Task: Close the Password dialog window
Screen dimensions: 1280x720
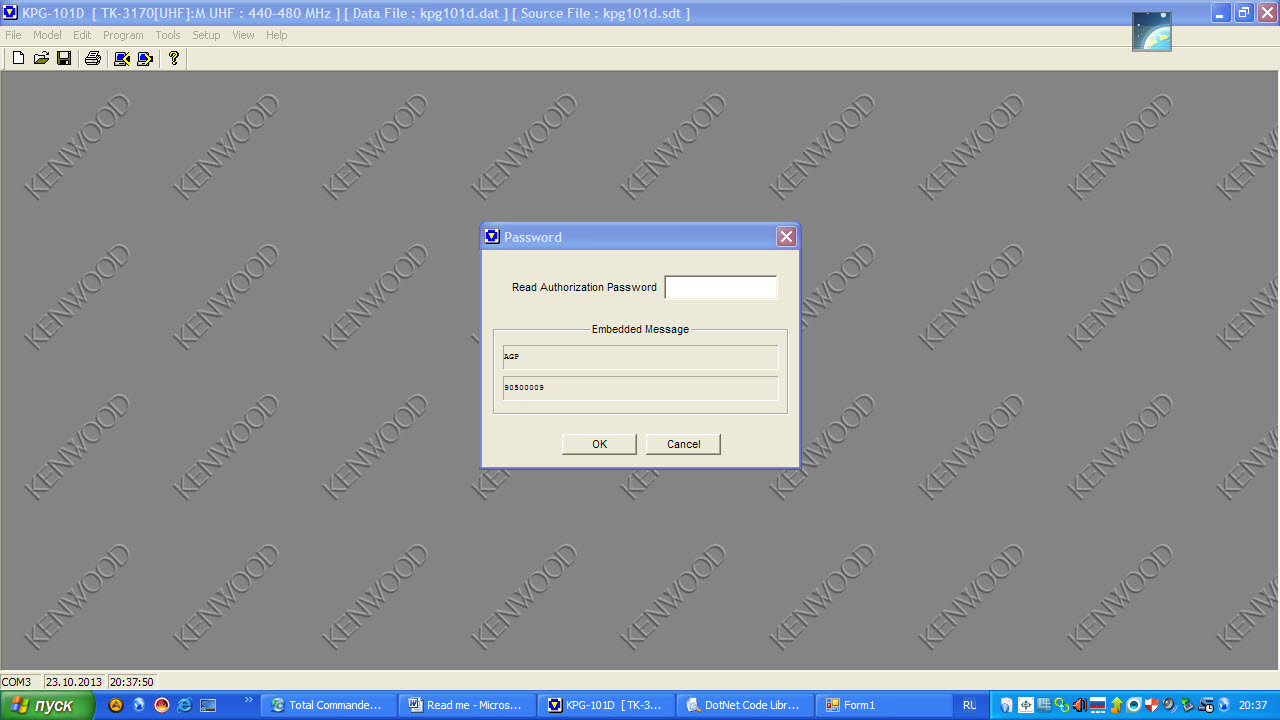Action: point(786,237)
